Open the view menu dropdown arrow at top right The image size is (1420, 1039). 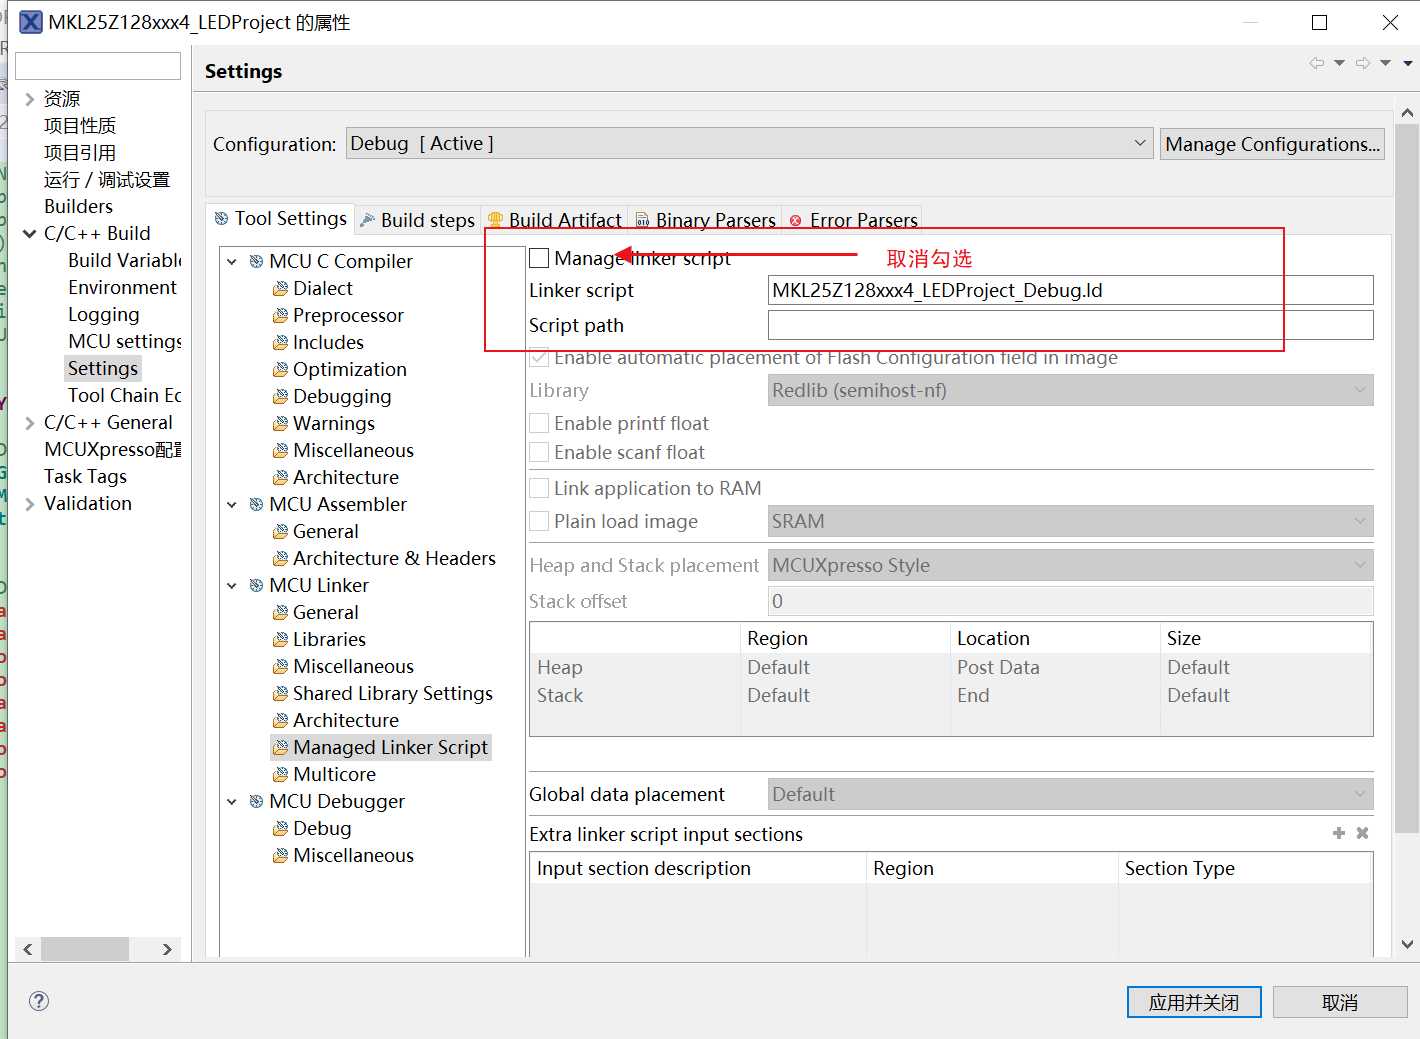click(1408, 63)
